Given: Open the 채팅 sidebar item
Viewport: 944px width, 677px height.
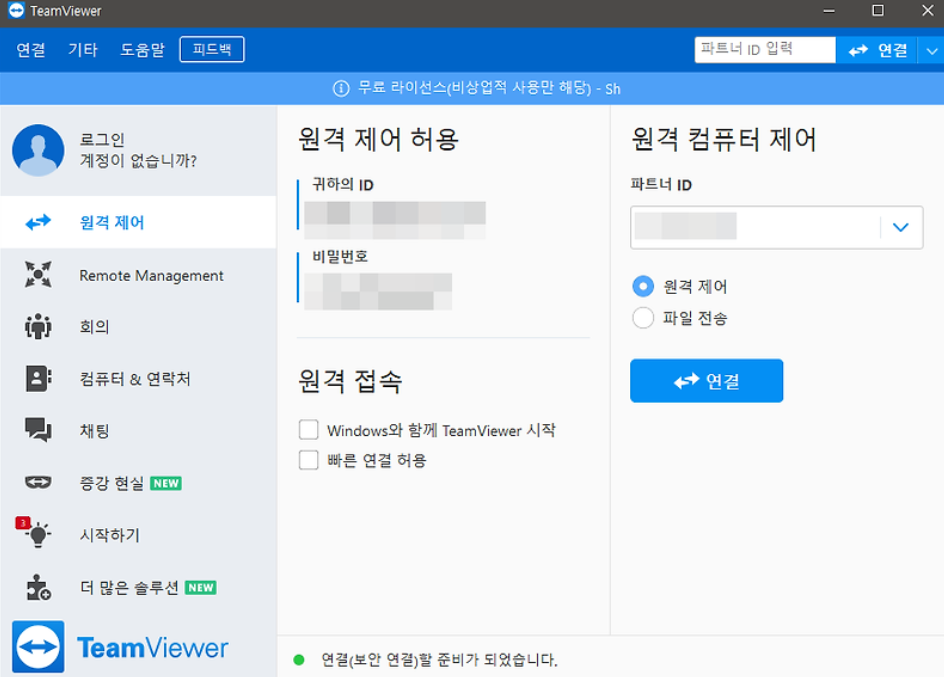Looking at the screenshot, I should point(138,430).
